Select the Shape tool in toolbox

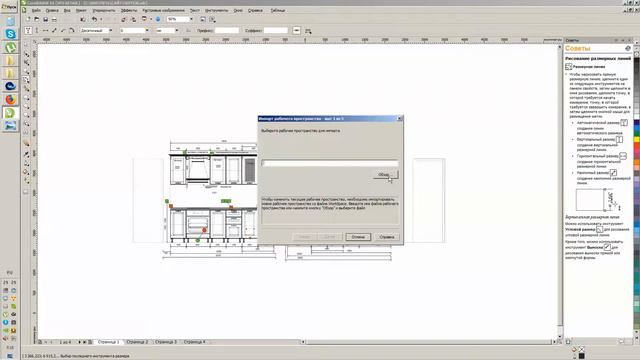point(27,54)
